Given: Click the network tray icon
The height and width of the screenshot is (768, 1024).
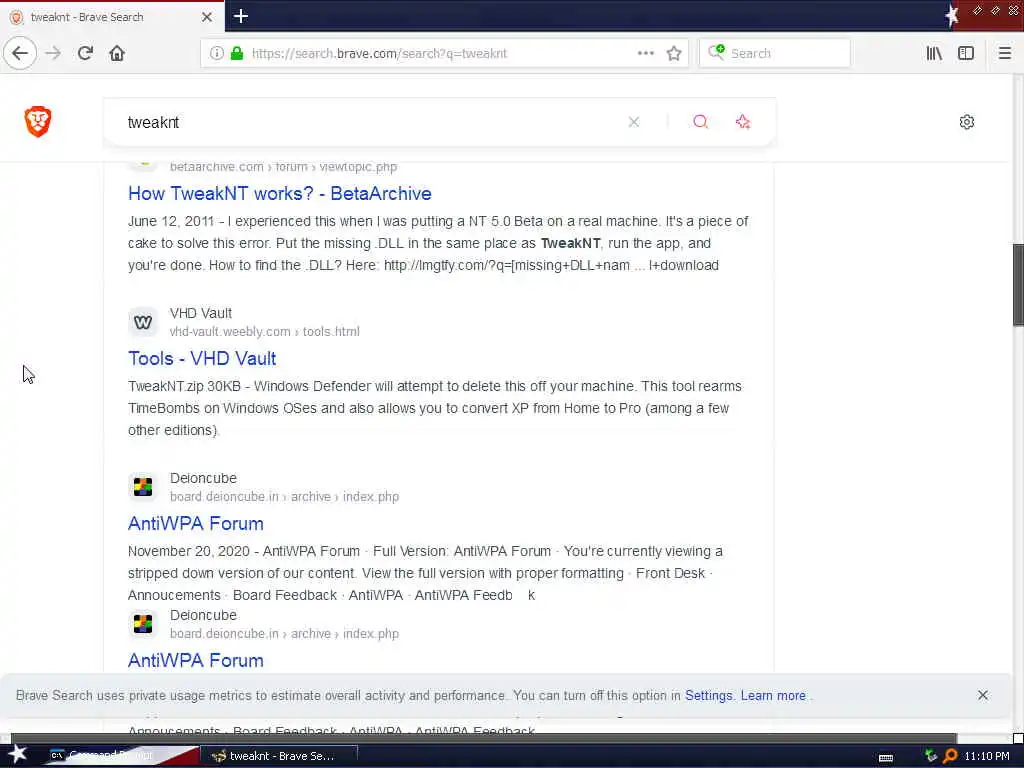Looking at the screenshot, I should tap(931, 756).
